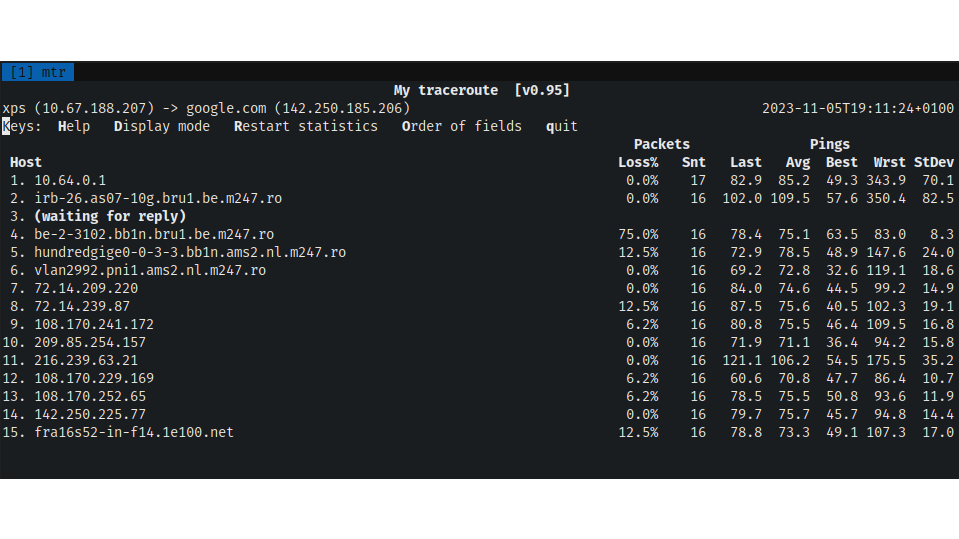Click the Loss% column header

click(638, 162)
